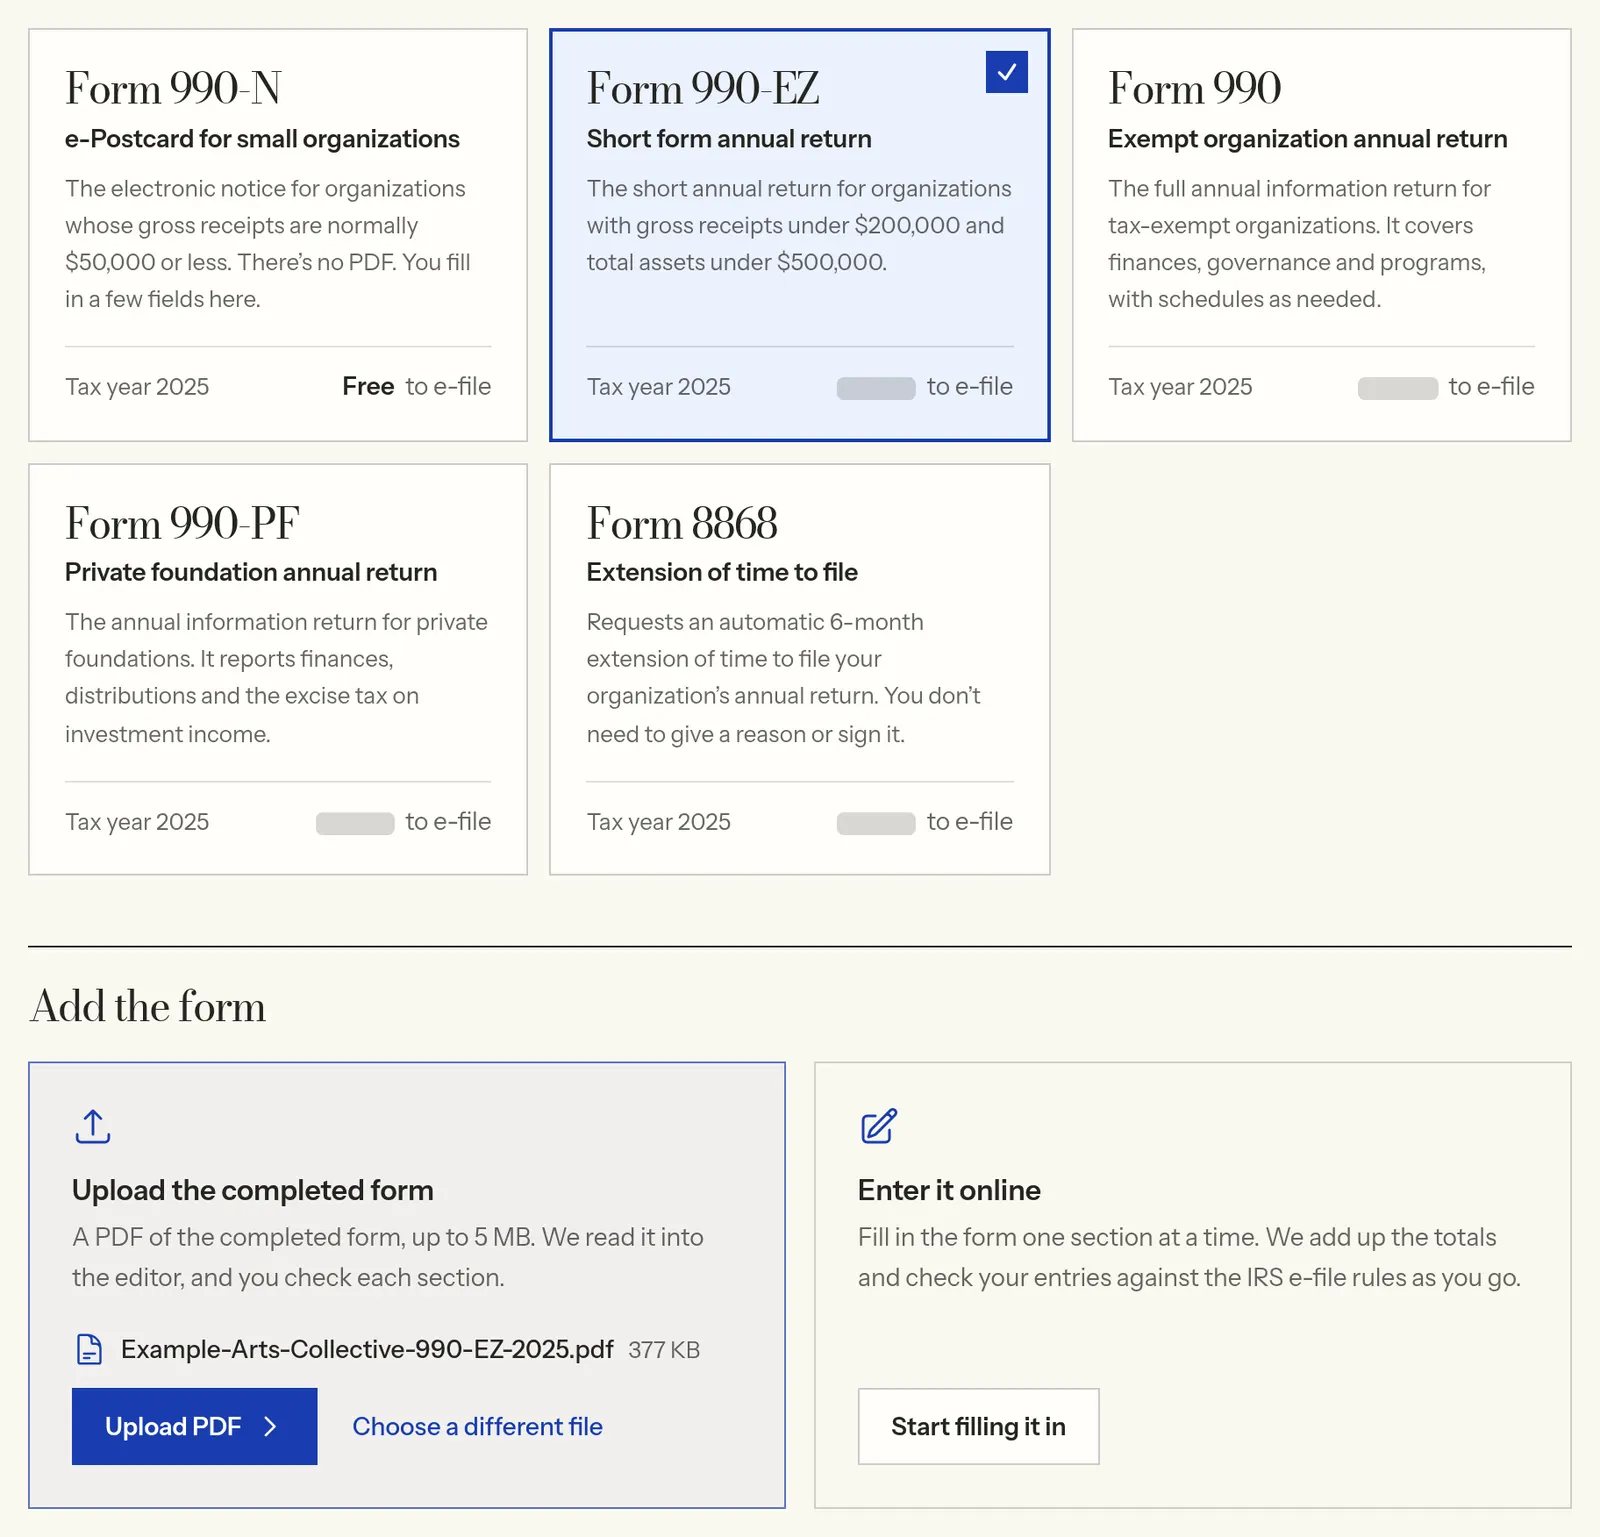This screenshot has height=1537, width=1600.
Task: Click the 377 KB file size
Action: click(x=664, y=1350)
